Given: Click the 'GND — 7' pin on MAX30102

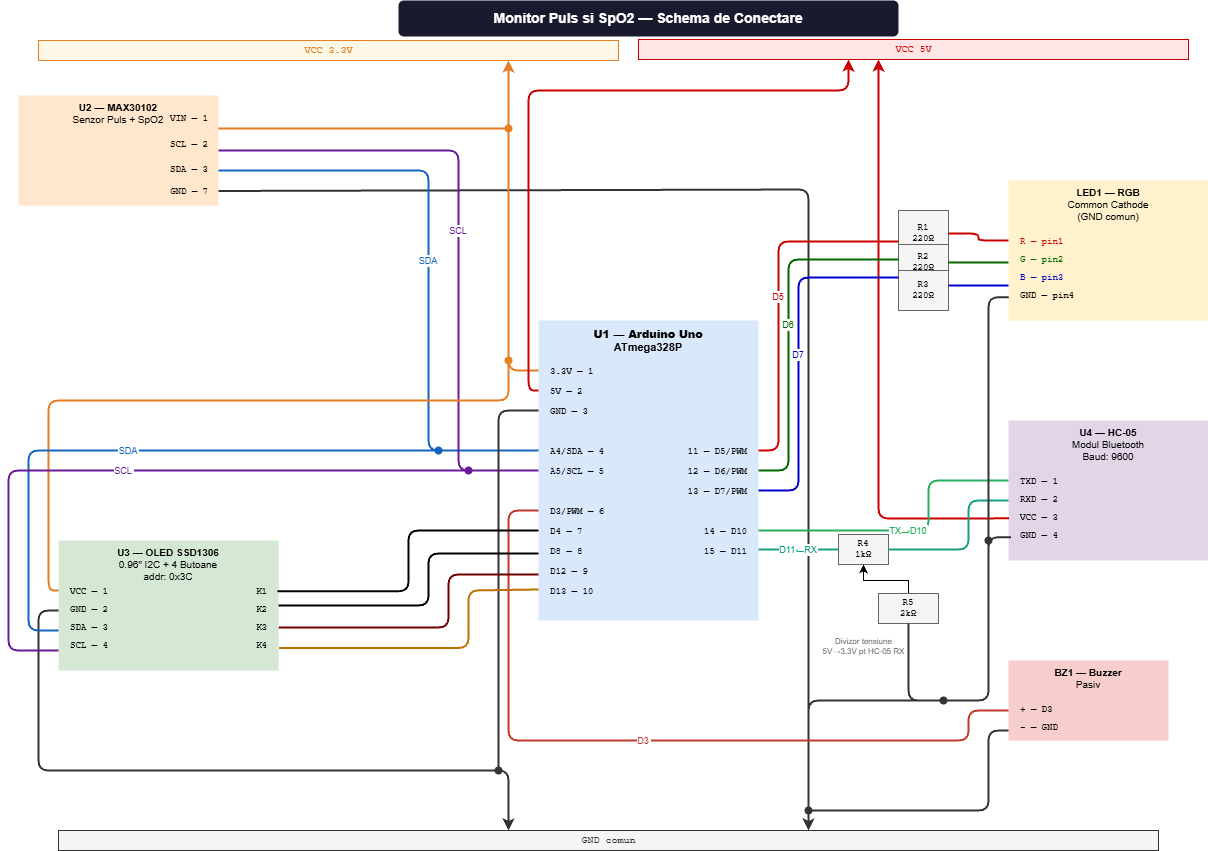Looking at the screenshot, I should coord(188,190).
